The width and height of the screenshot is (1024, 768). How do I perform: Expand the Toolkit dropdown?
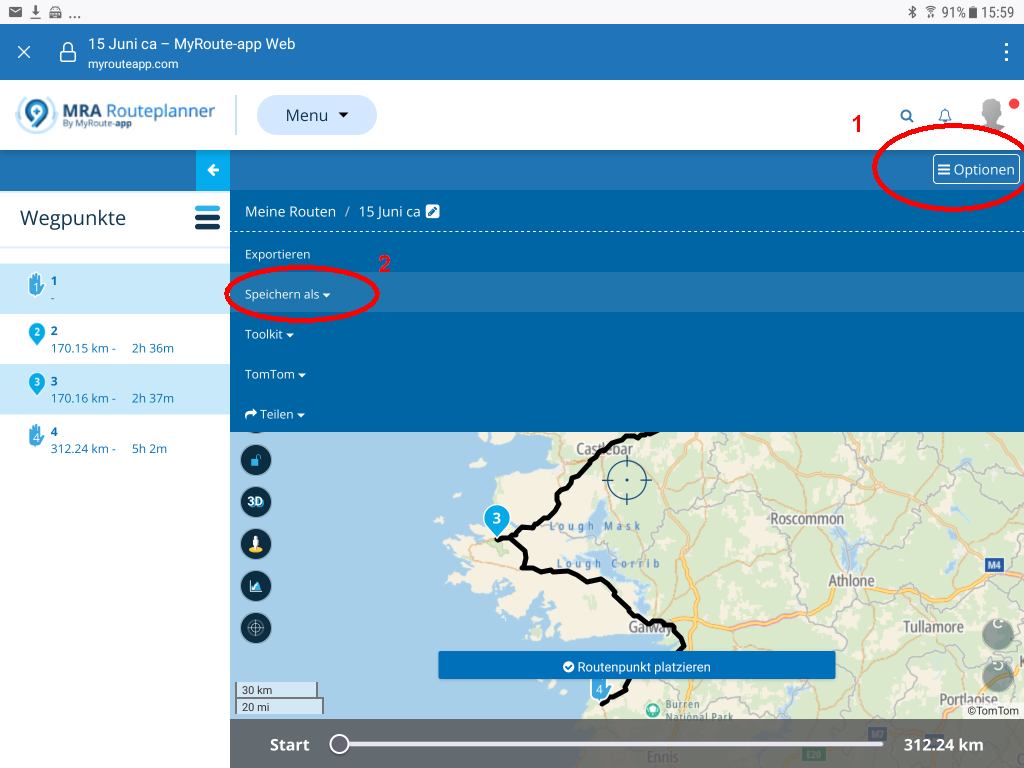tap(269, 334)
